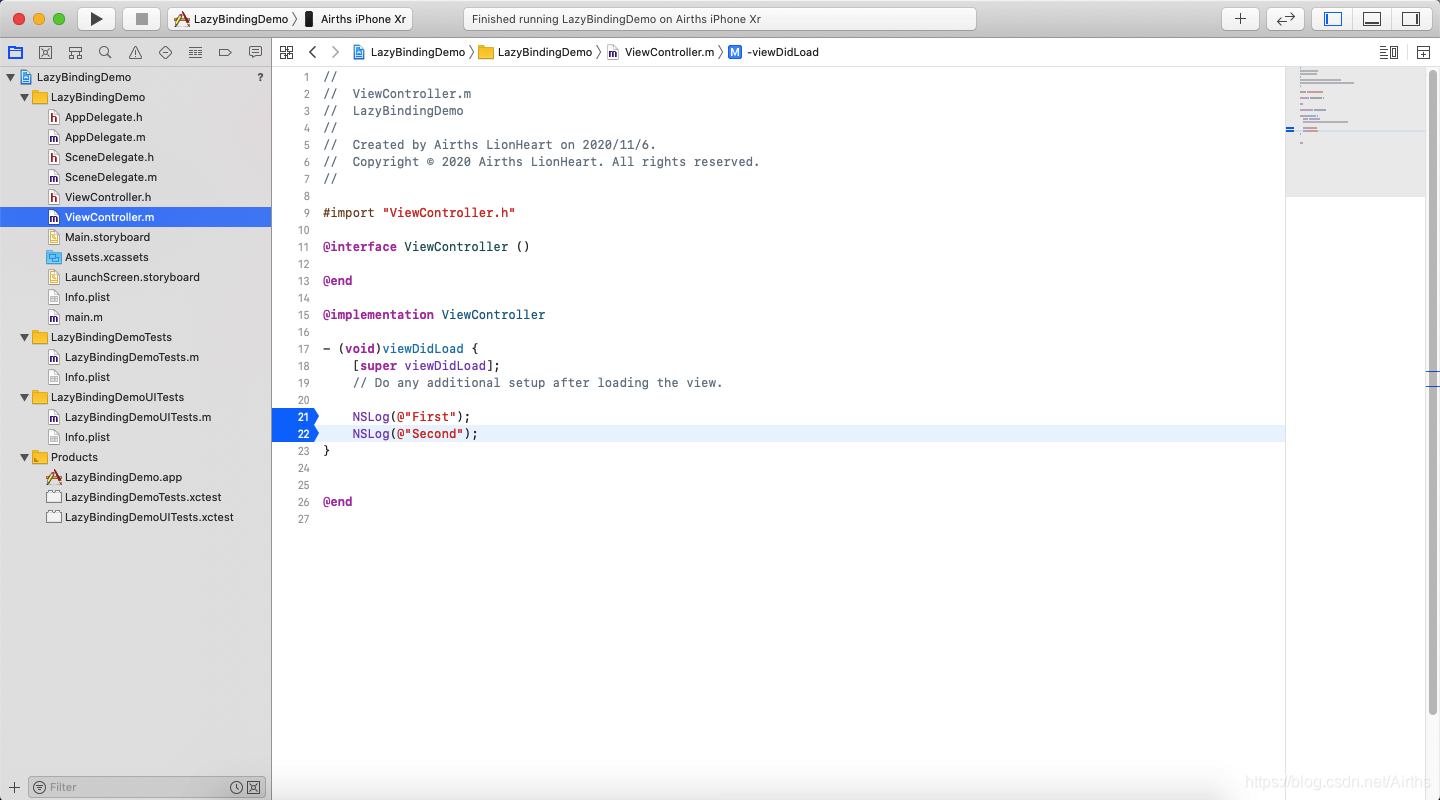Viewport: 1440px width, 800px height.
Task: Open the Airths iPhone Xr device selector
Action: tap(355, 19)
